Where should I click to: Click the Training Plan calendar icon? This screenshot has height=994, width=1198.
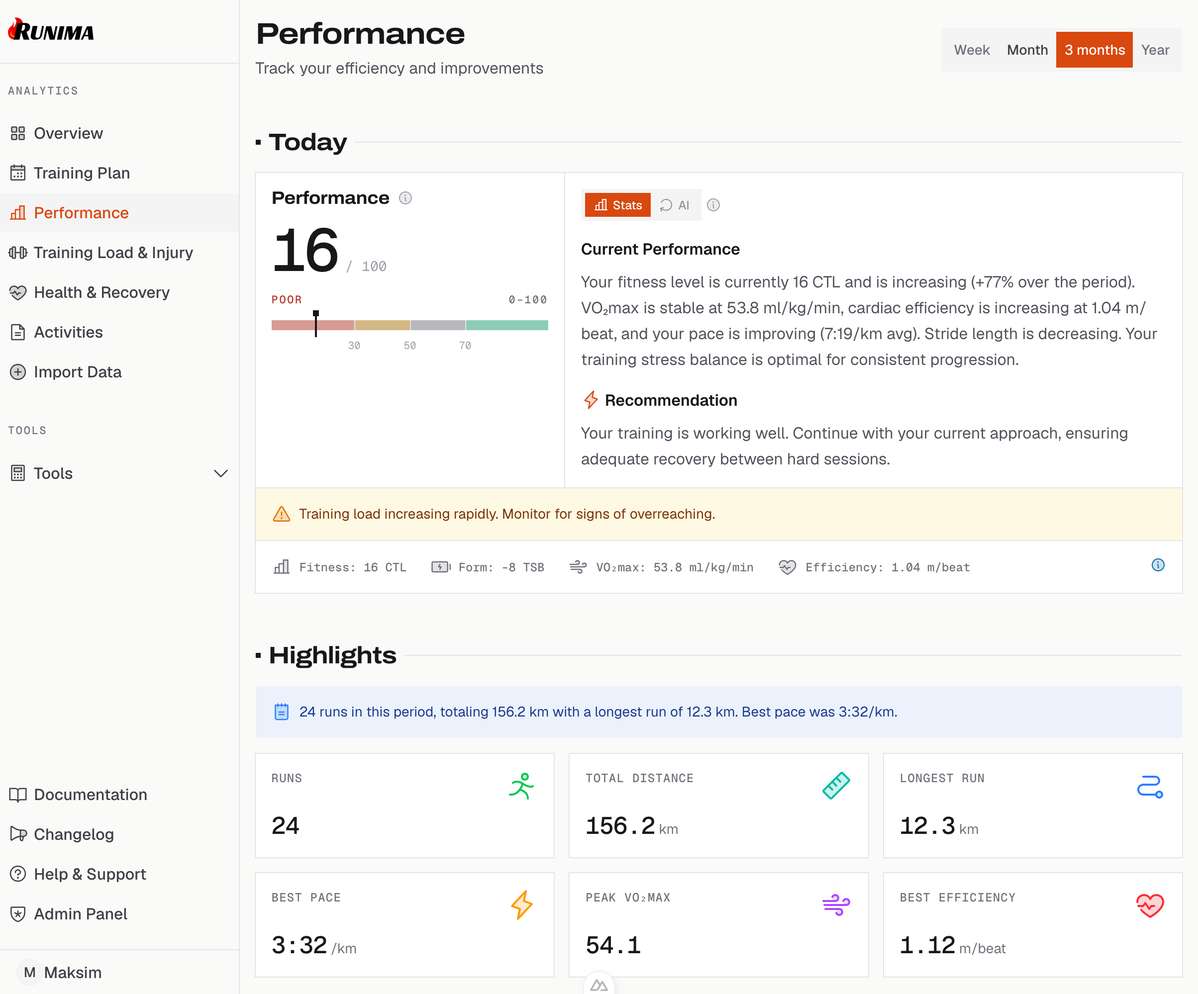point(18,173)
